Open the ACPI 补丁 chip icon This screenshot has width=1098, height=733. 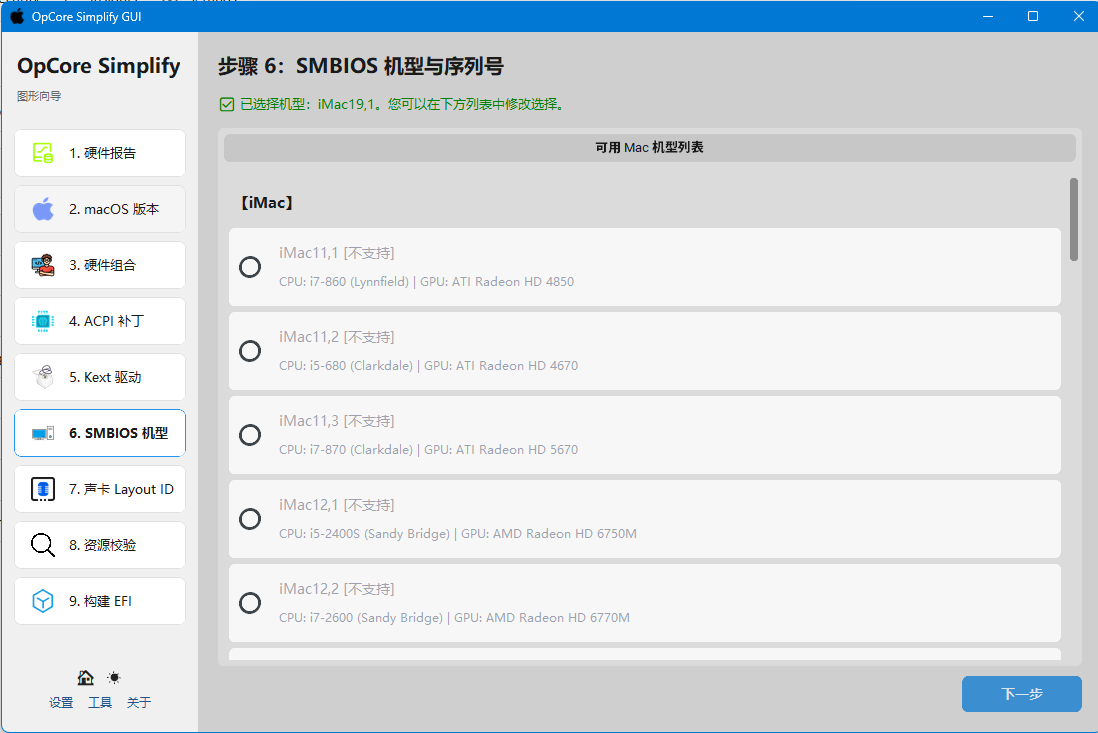click(43, 321)
